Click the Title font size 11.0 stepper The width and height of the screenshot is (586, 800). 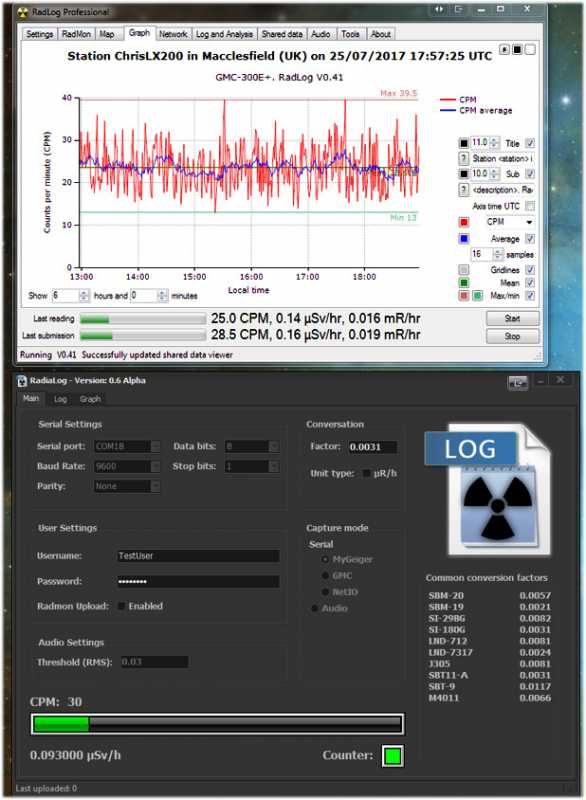pyautogui.click(x=494, y=143)
